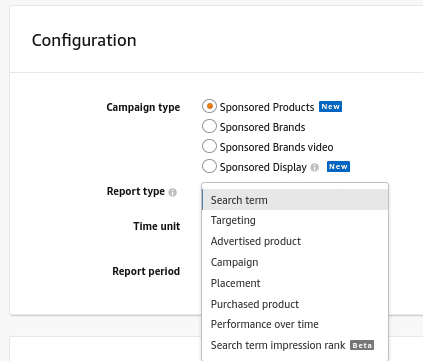The width and height of the screenshot is (423, 361).
Task: Click the info icon beside Sponsored Display
Action: tap(315, 167)
